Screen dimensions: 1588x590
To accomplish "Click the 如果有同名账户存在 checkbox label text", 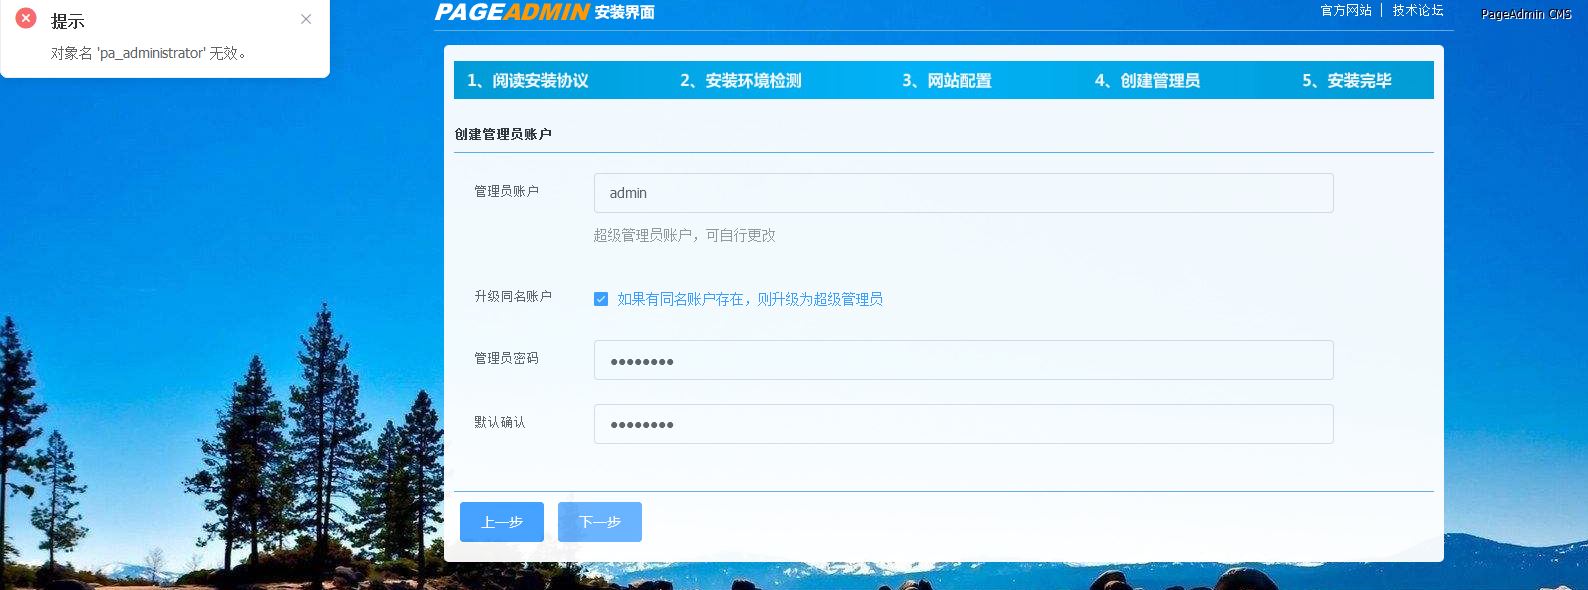I will (750, 299).
